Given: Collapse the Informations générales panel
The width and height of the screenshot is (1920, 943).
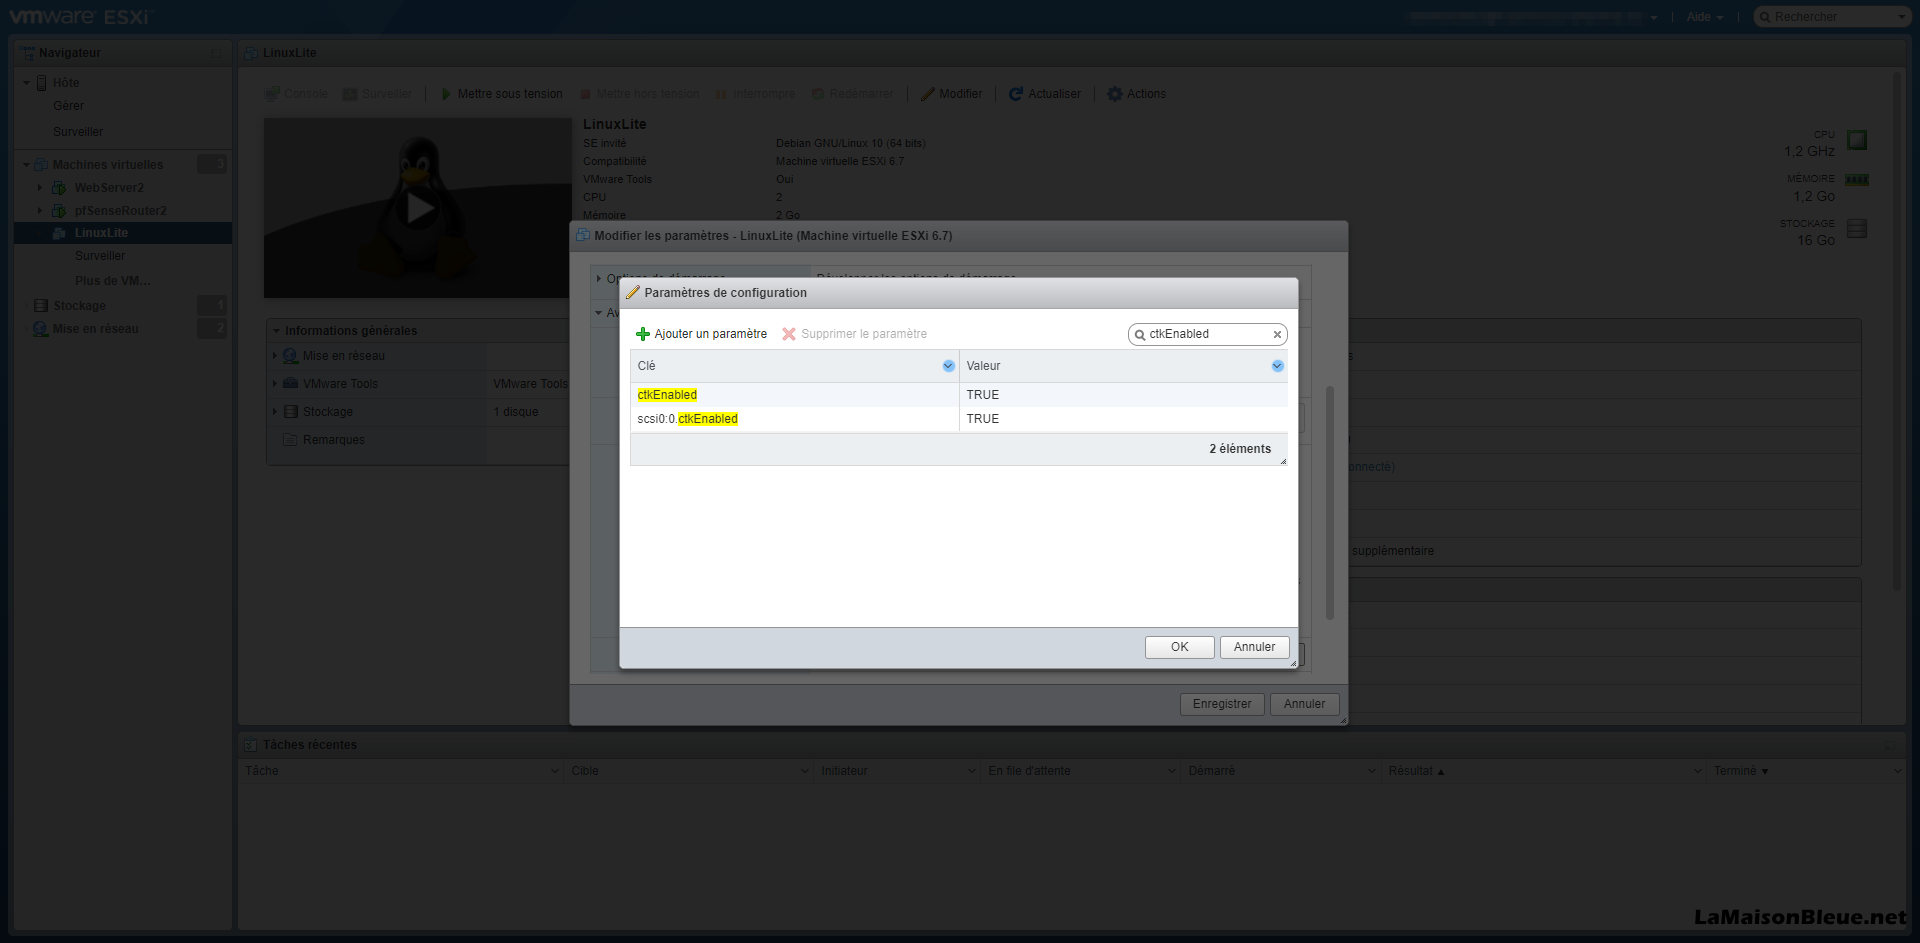Looking at the screenshot, I should point(276,331).
